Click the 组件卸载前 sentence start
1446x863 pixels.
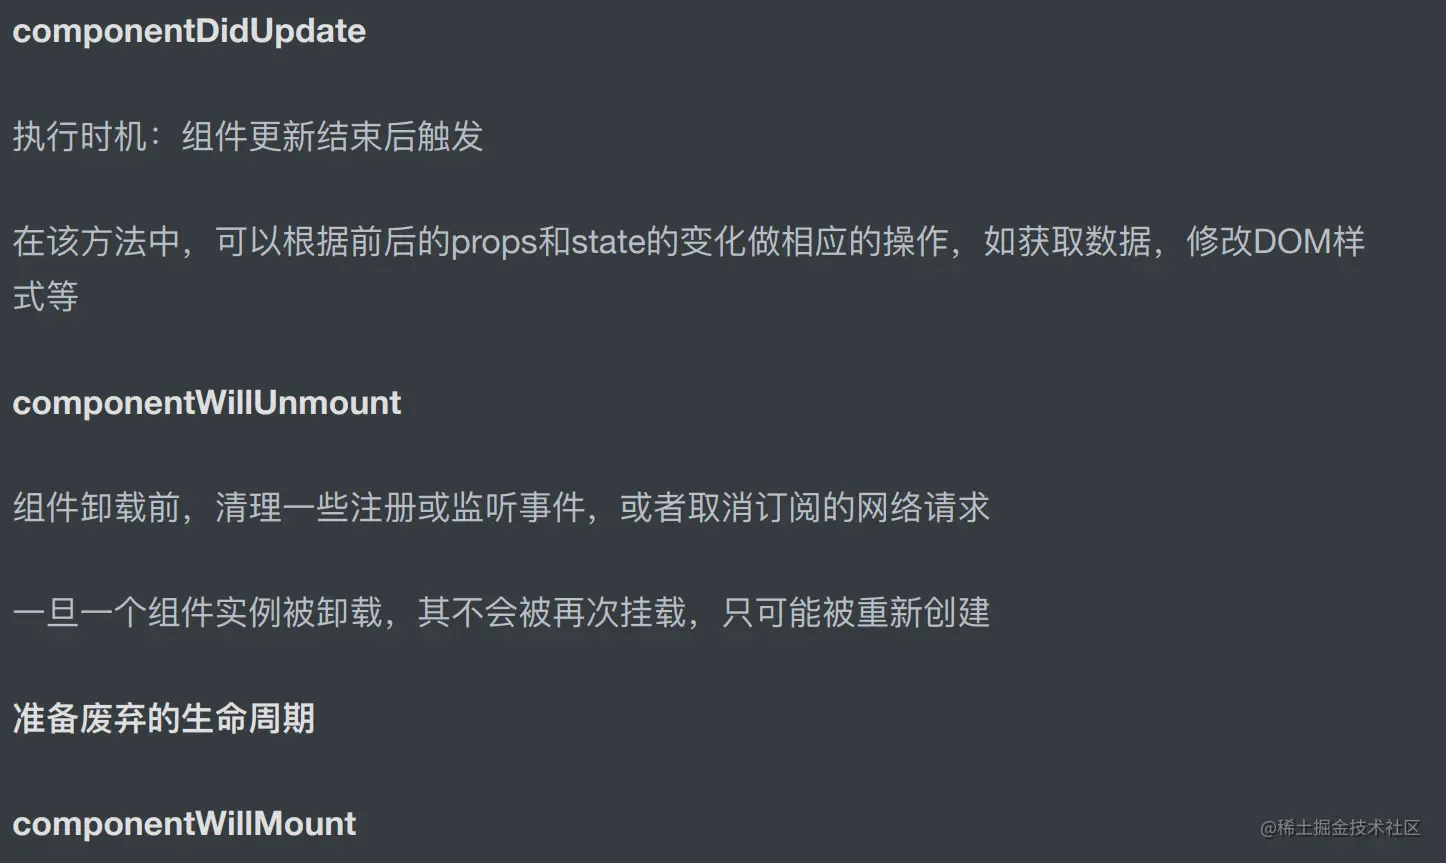click(x=96, y=508)
